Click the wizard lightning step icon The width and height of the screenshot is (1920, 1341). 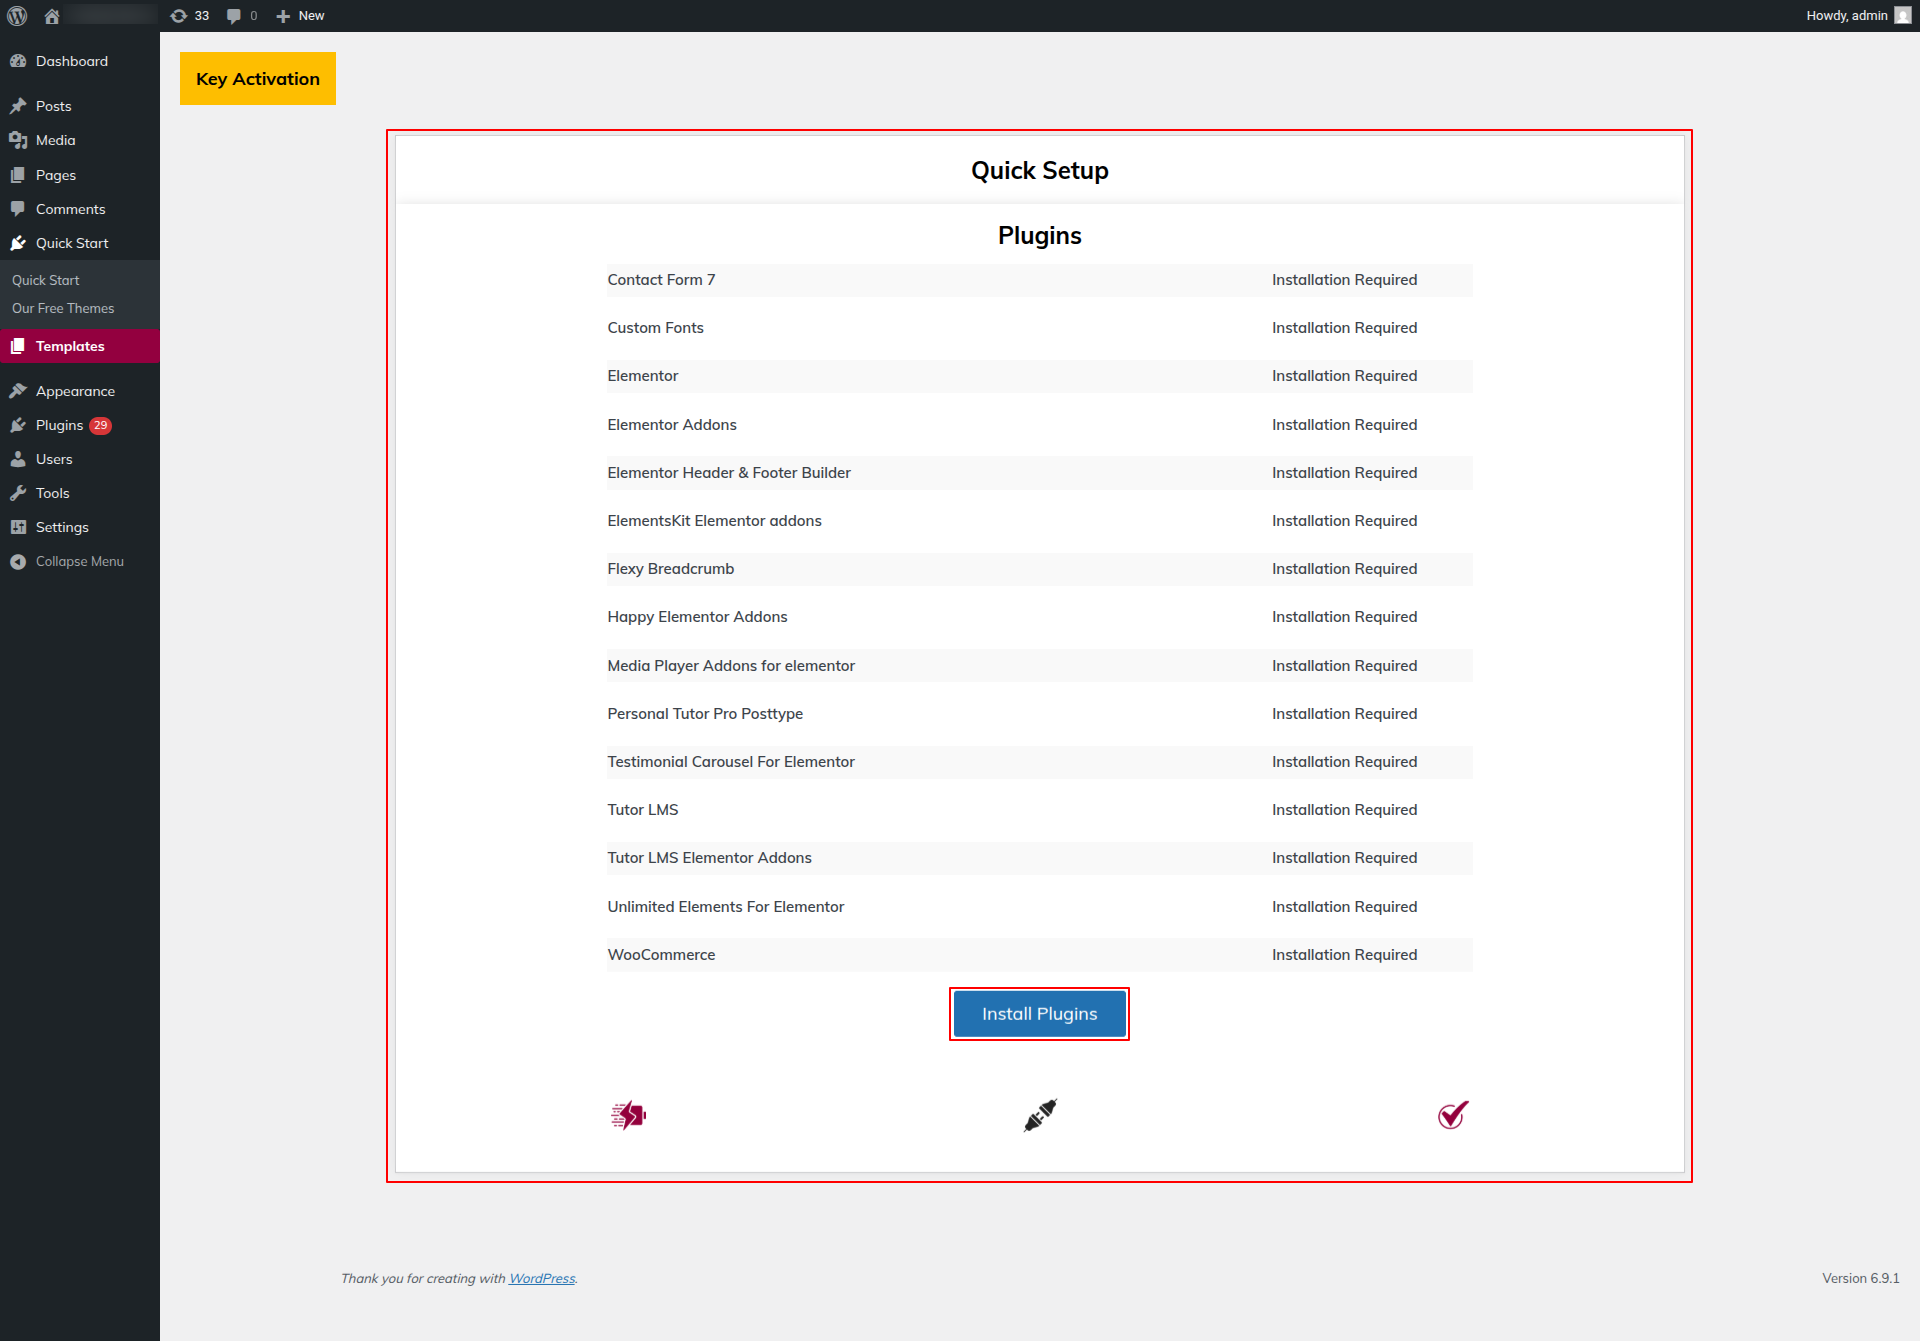point(628,1114)
